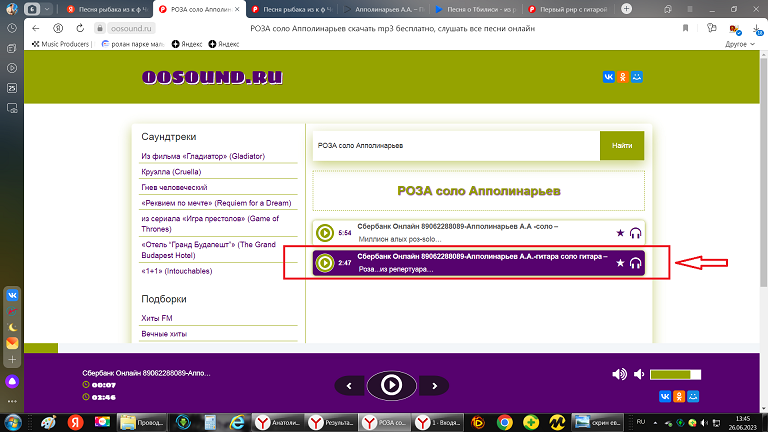Play the 5:54 track Миллион алых роз

[324, 233]
